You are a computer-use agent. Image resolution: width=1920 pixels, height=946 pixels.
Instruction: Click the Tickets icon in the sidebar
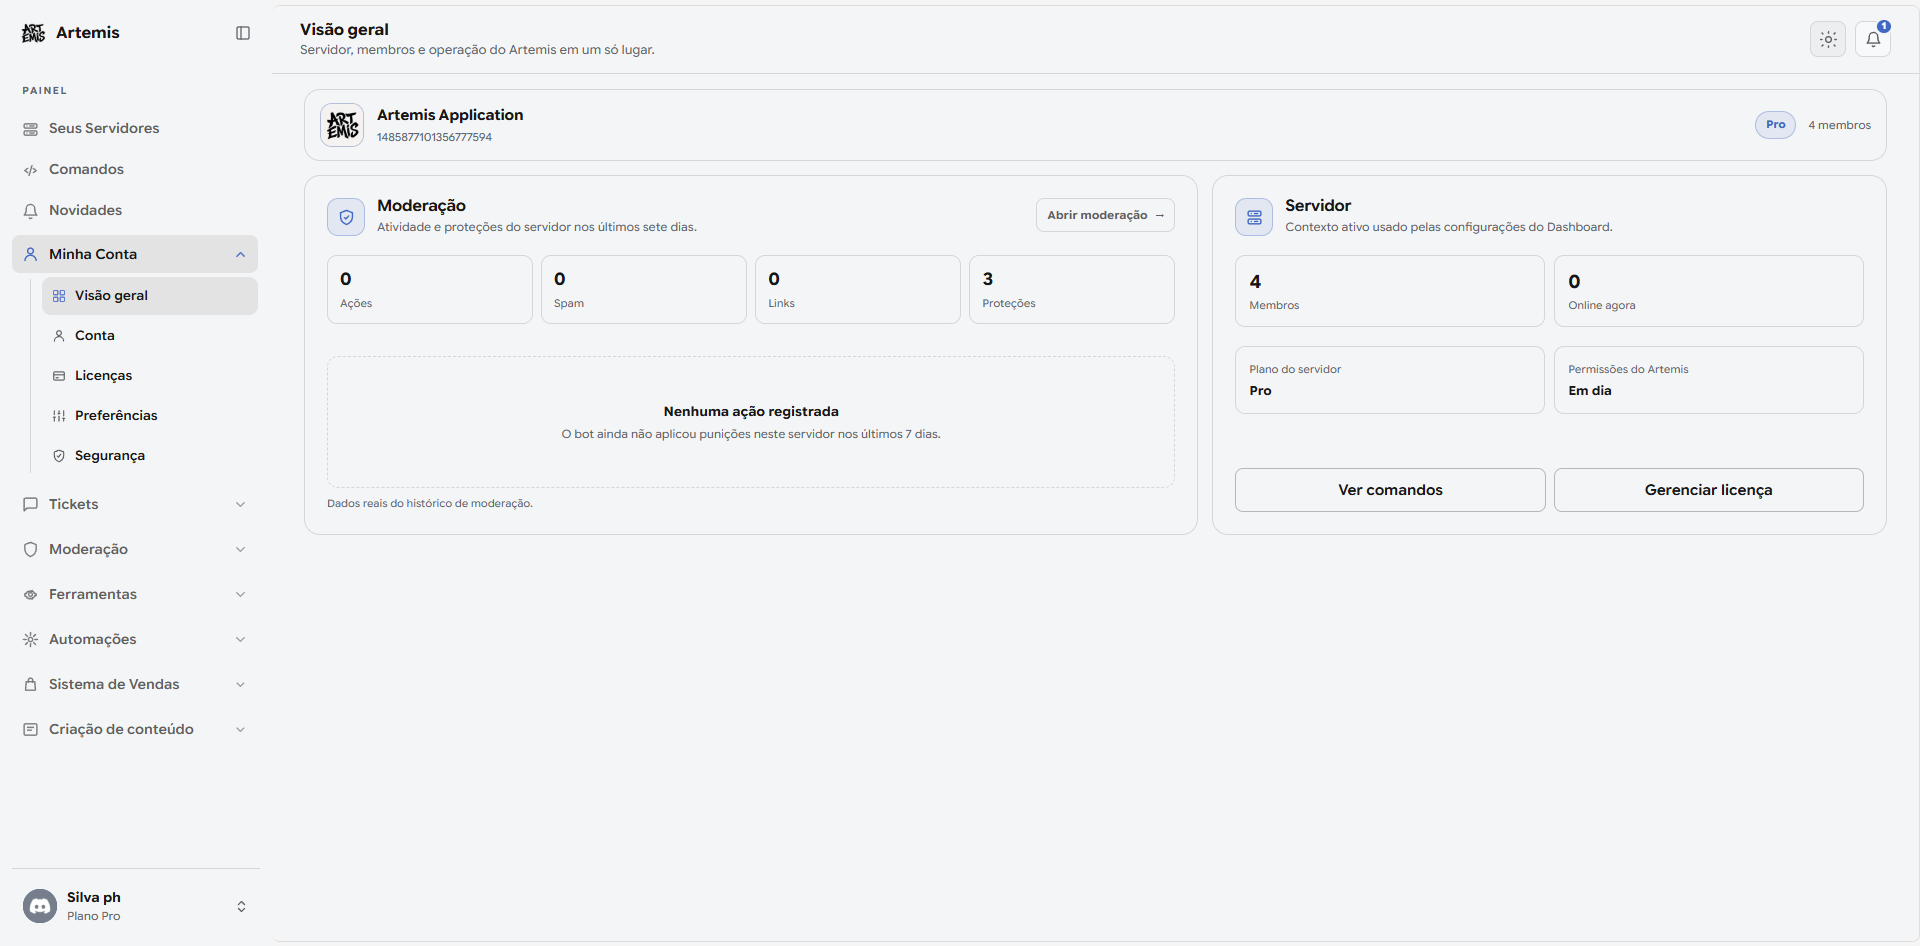[31, 504]
